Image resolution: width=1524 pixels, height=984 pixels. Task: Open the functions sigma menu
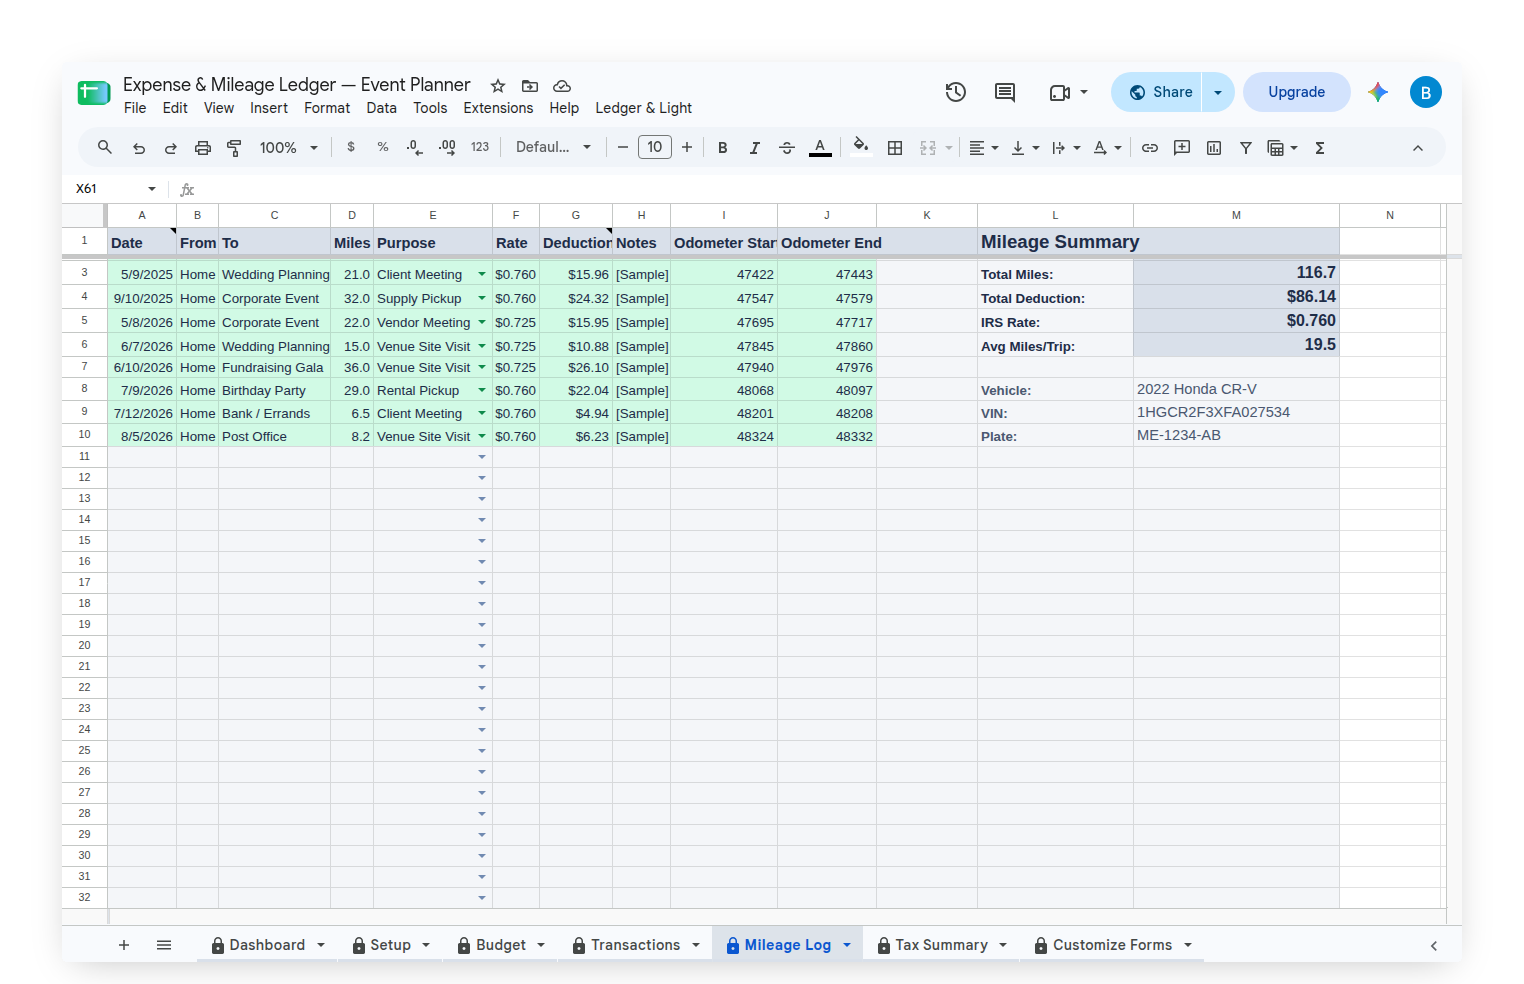pos(1320,148)
